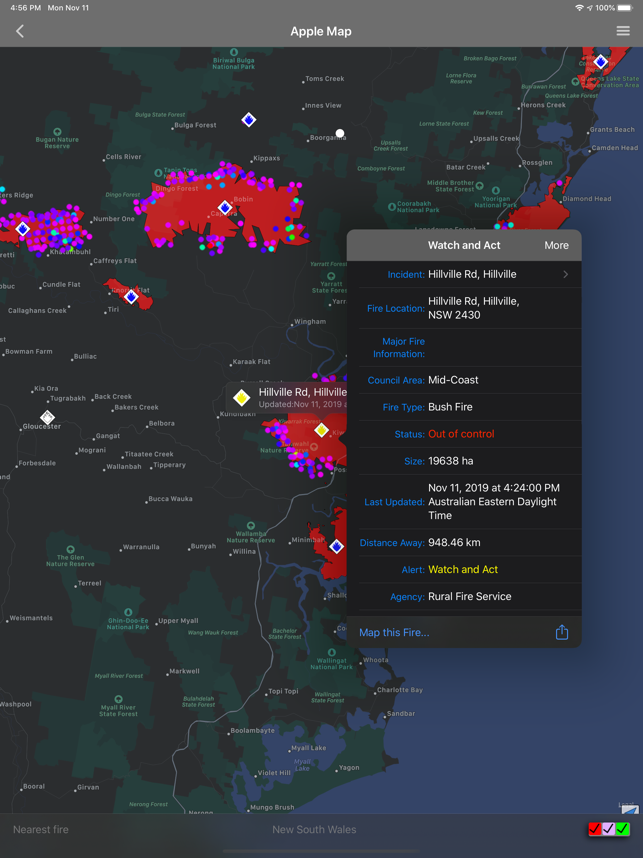Click Last Updated timestamp value
This screenshot has width=643, height=858.
494,501
